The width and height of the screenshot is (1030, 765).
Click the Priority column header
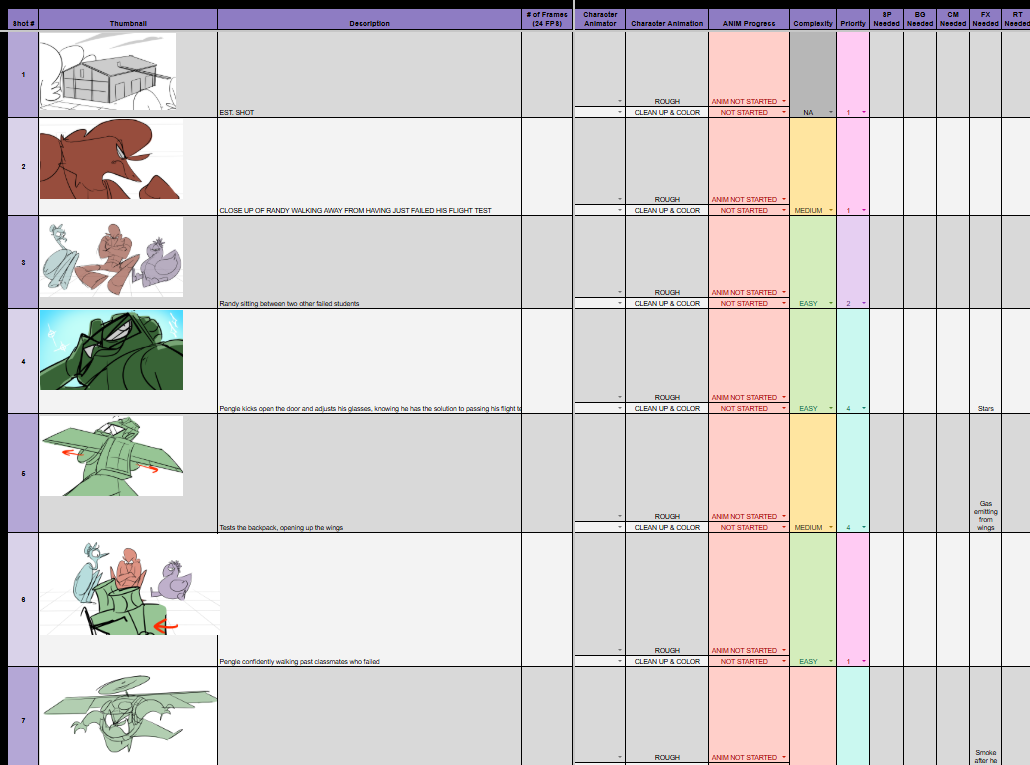[x=853, y=19]
